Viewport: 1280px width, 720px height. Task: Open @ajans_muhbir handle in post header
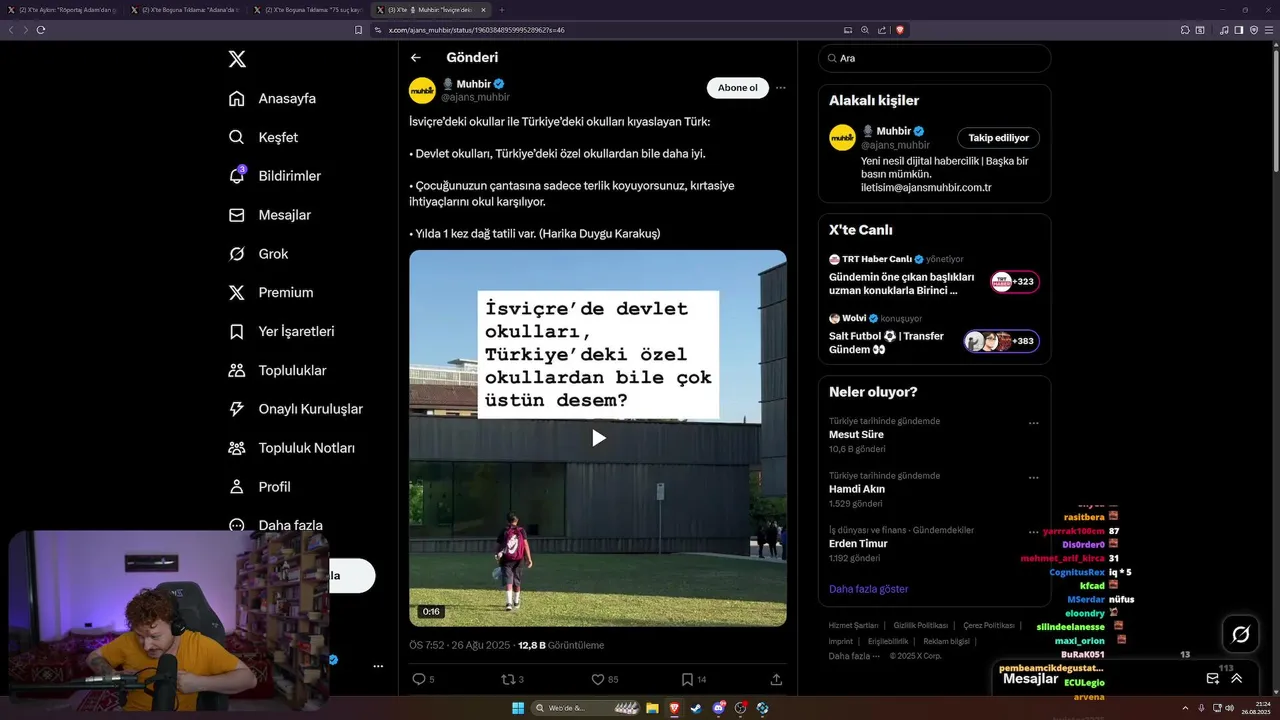pos(475,97)
